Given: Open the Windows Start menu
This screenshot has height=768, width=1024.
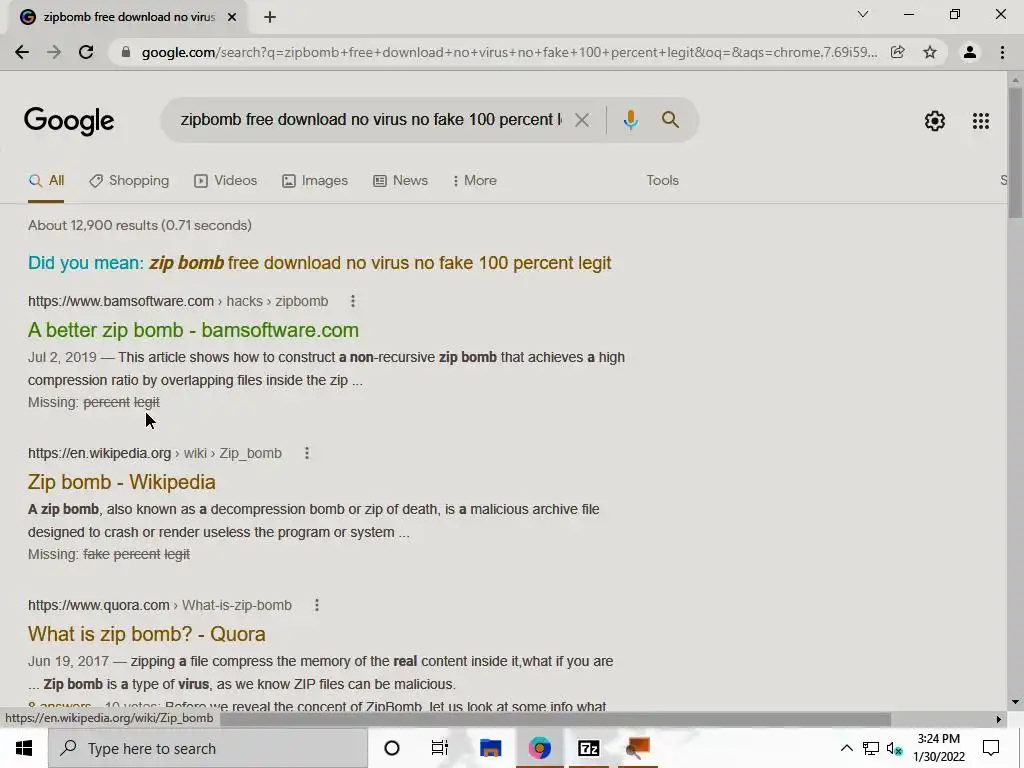Looking at the screenshot, I should 24,748.
